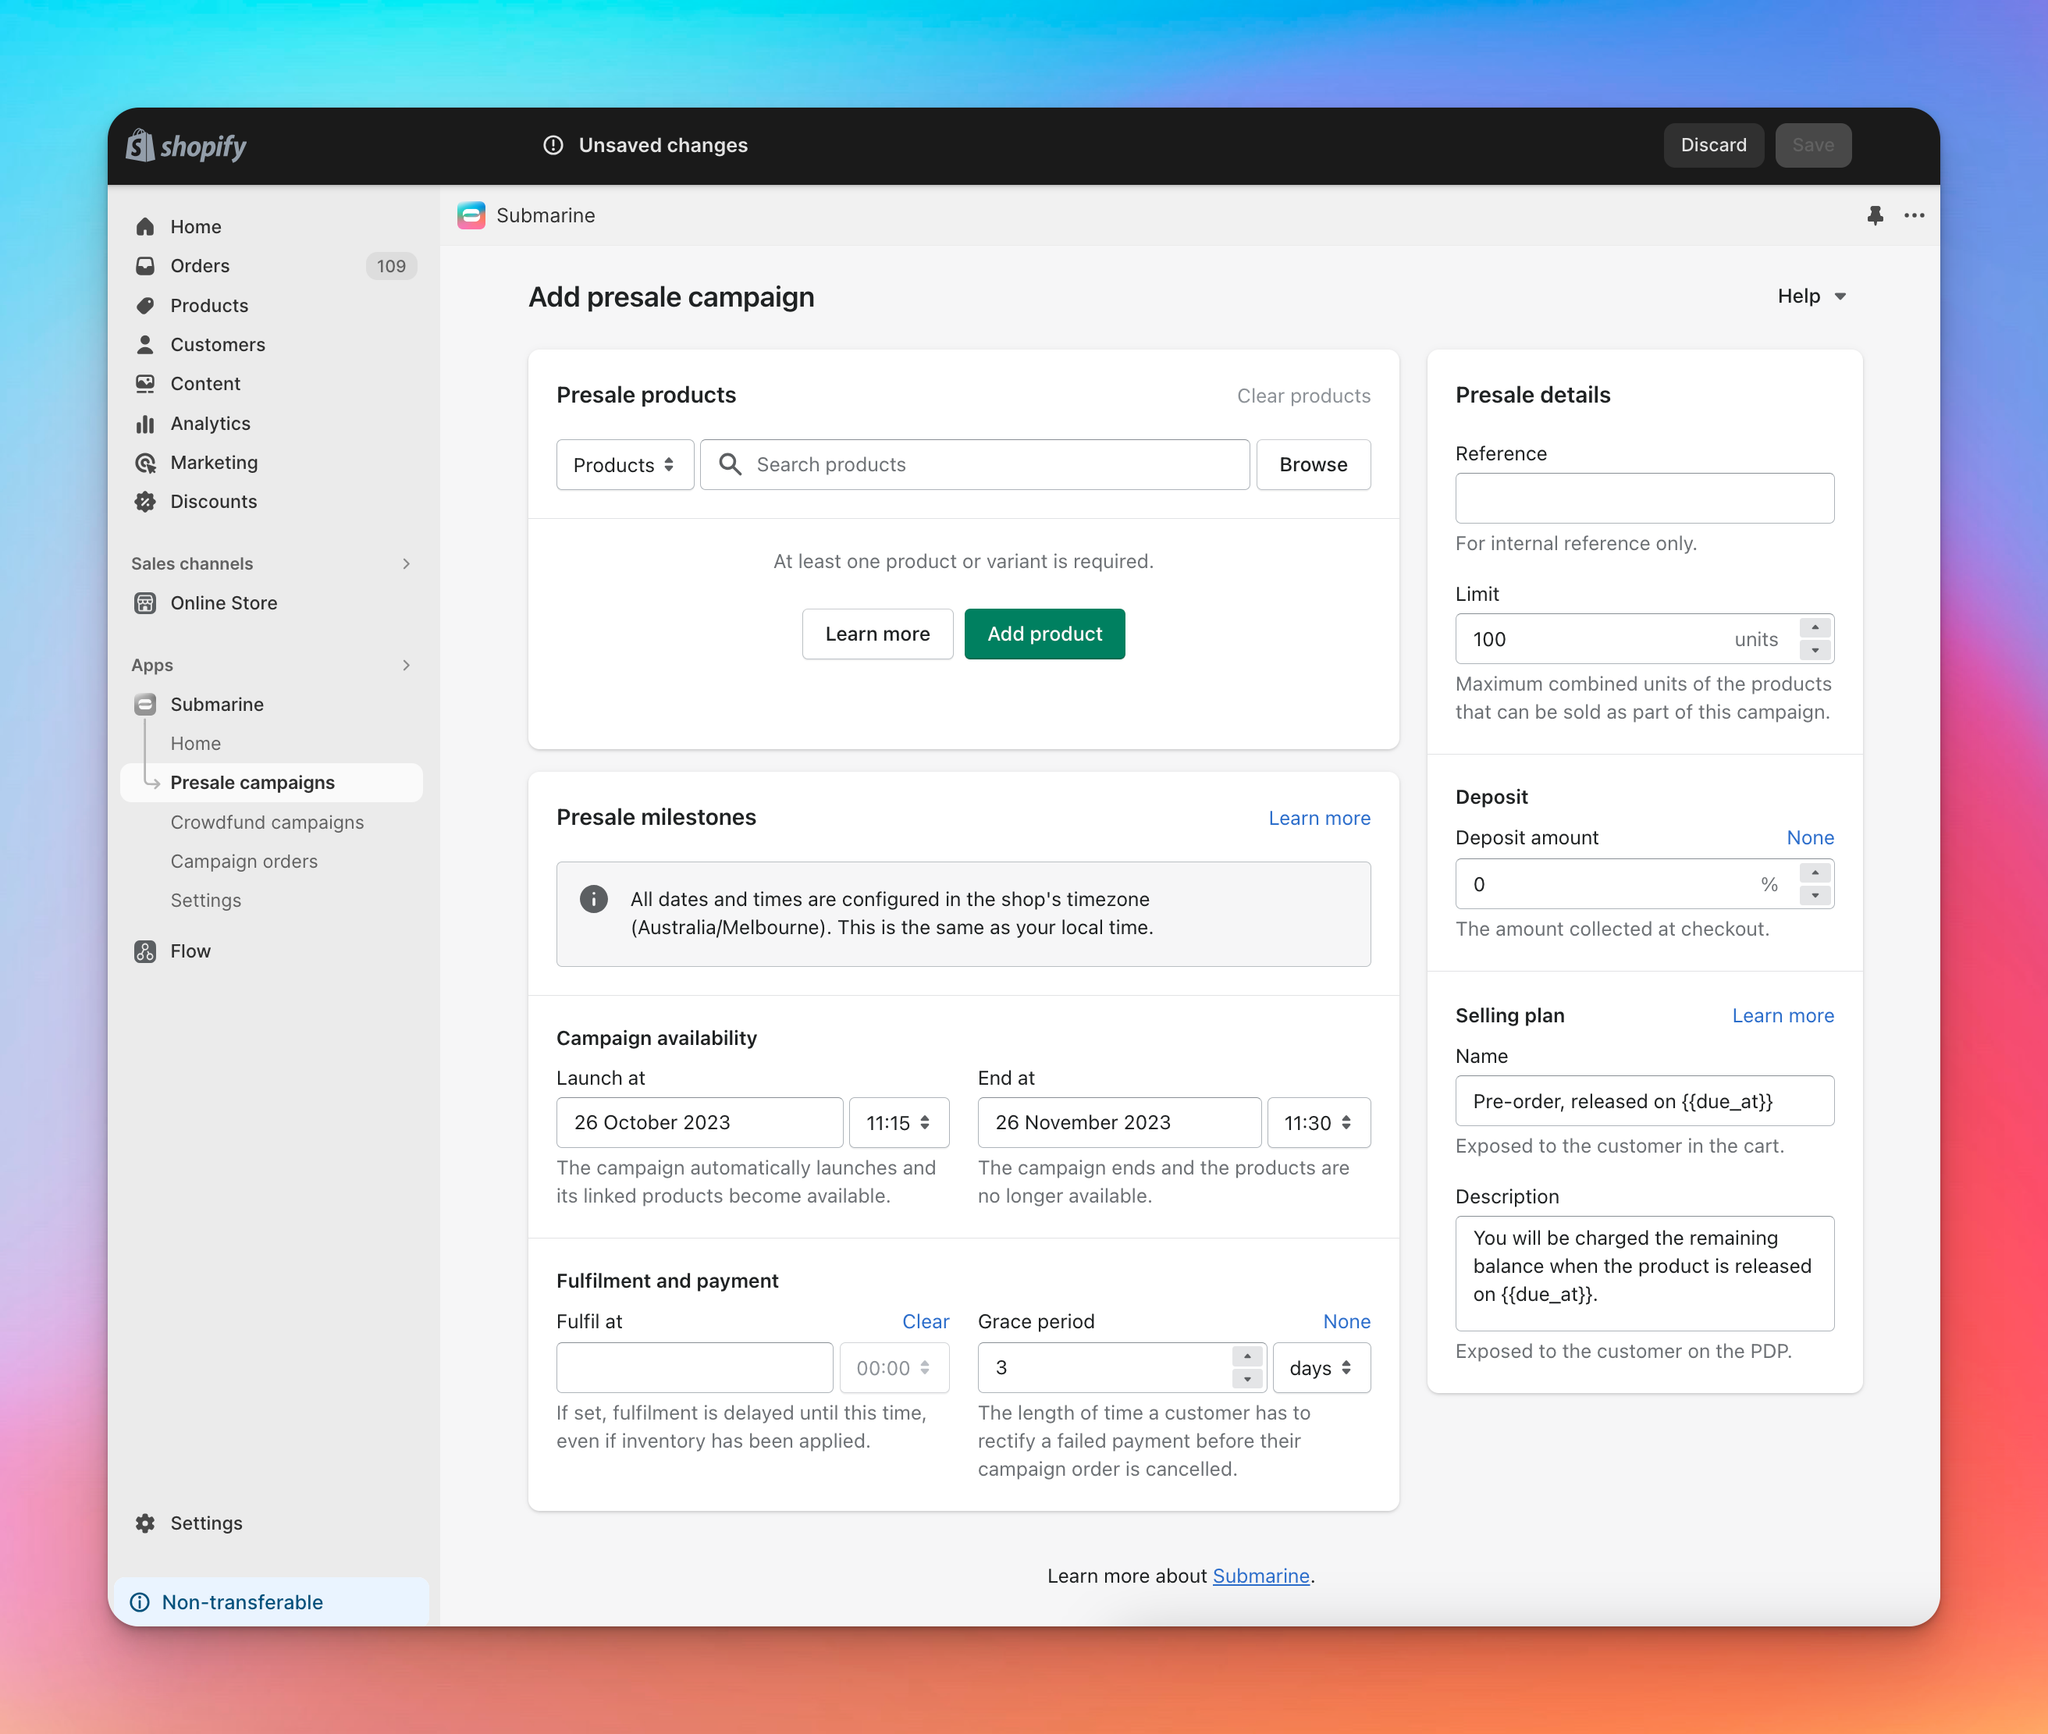Screen dimensions: 2048x1734
Task: Open the Products type dropdown
Action: click(622, 464)
